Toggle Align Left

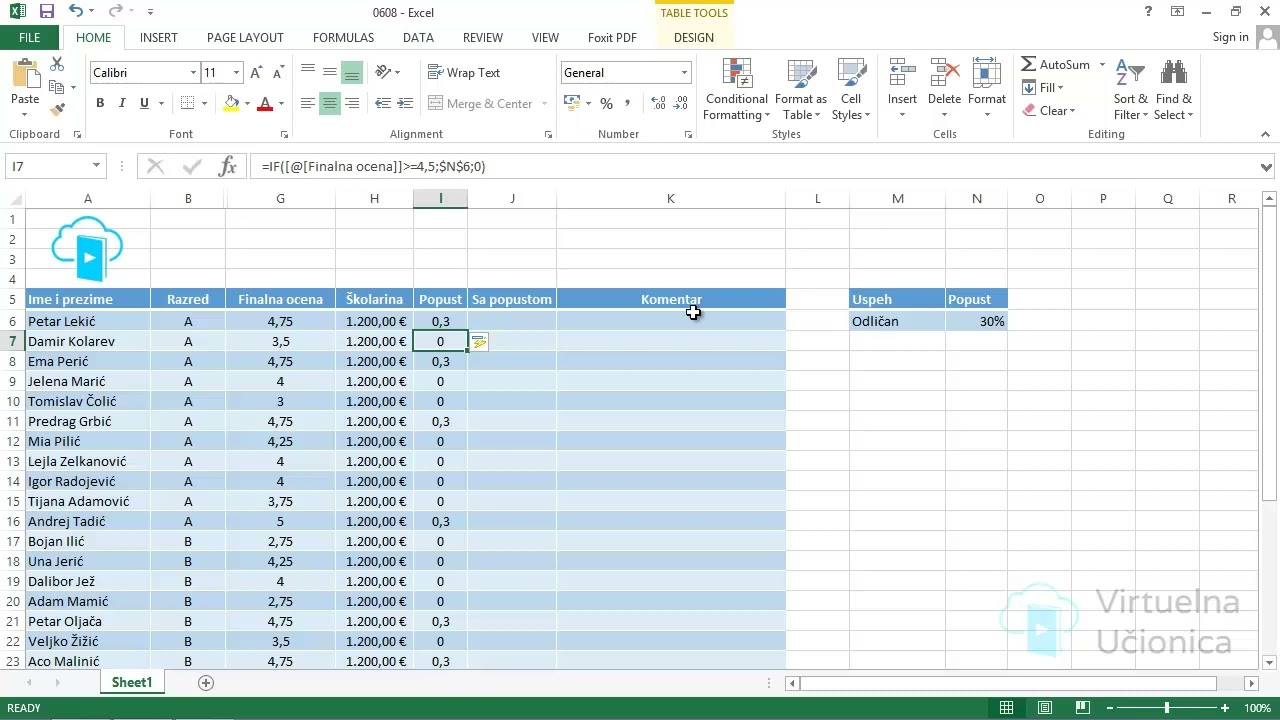[x=307, y=104]
